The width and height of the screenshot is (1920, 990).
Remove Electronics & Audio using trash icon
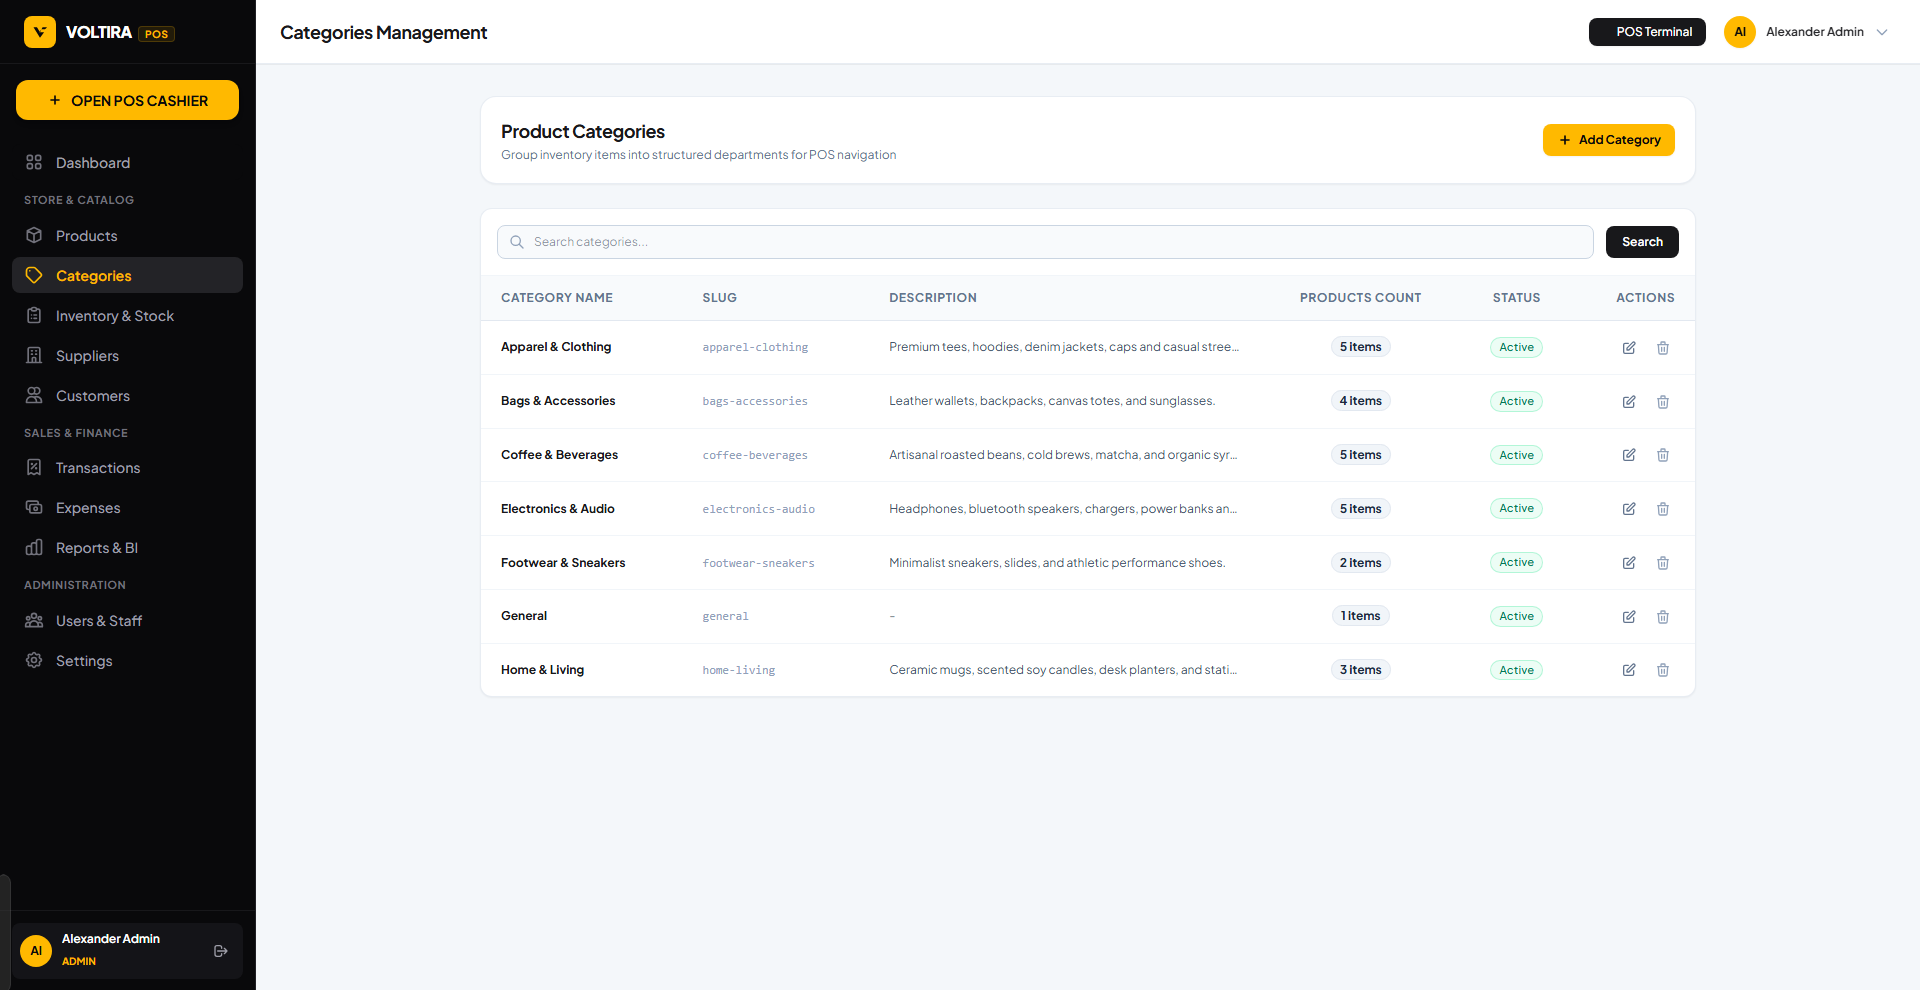coord(1663,509)
